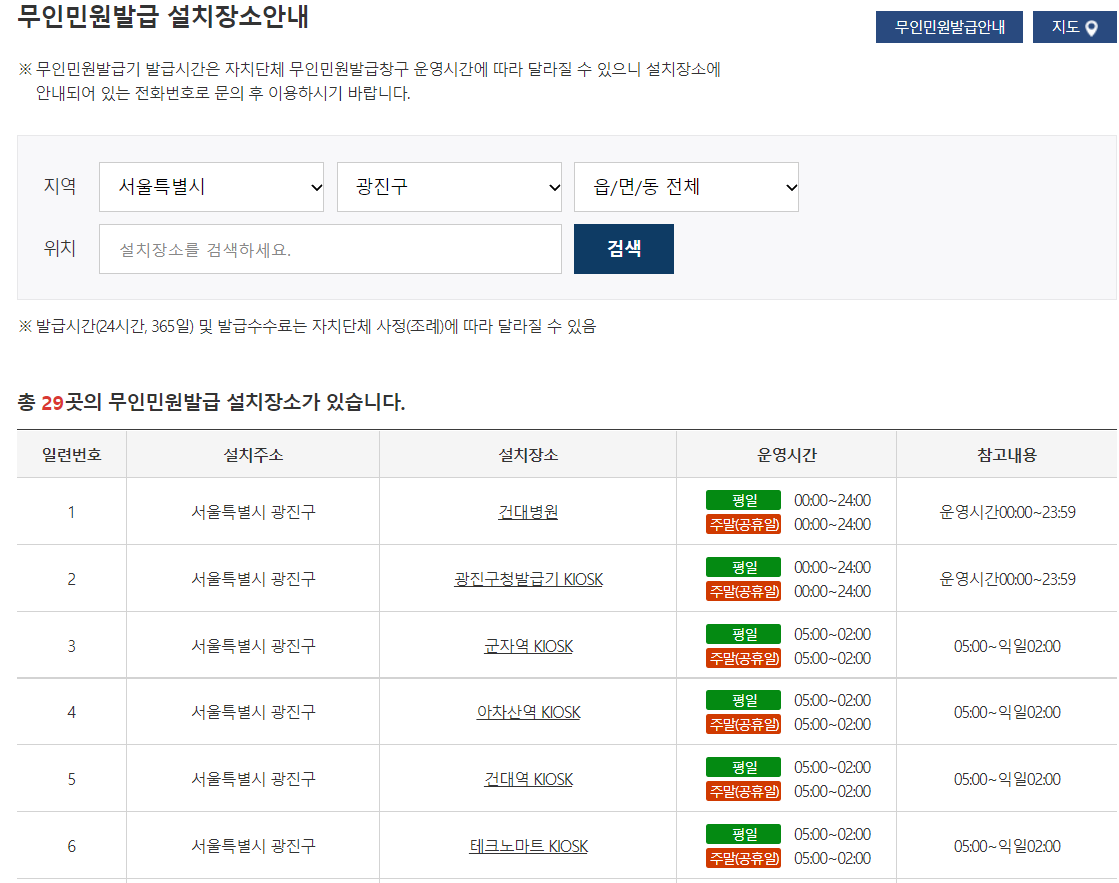Click the 위치 location search input field
Screen dimensions: 1119x883
pyautogui.click(x=330, y=248)
